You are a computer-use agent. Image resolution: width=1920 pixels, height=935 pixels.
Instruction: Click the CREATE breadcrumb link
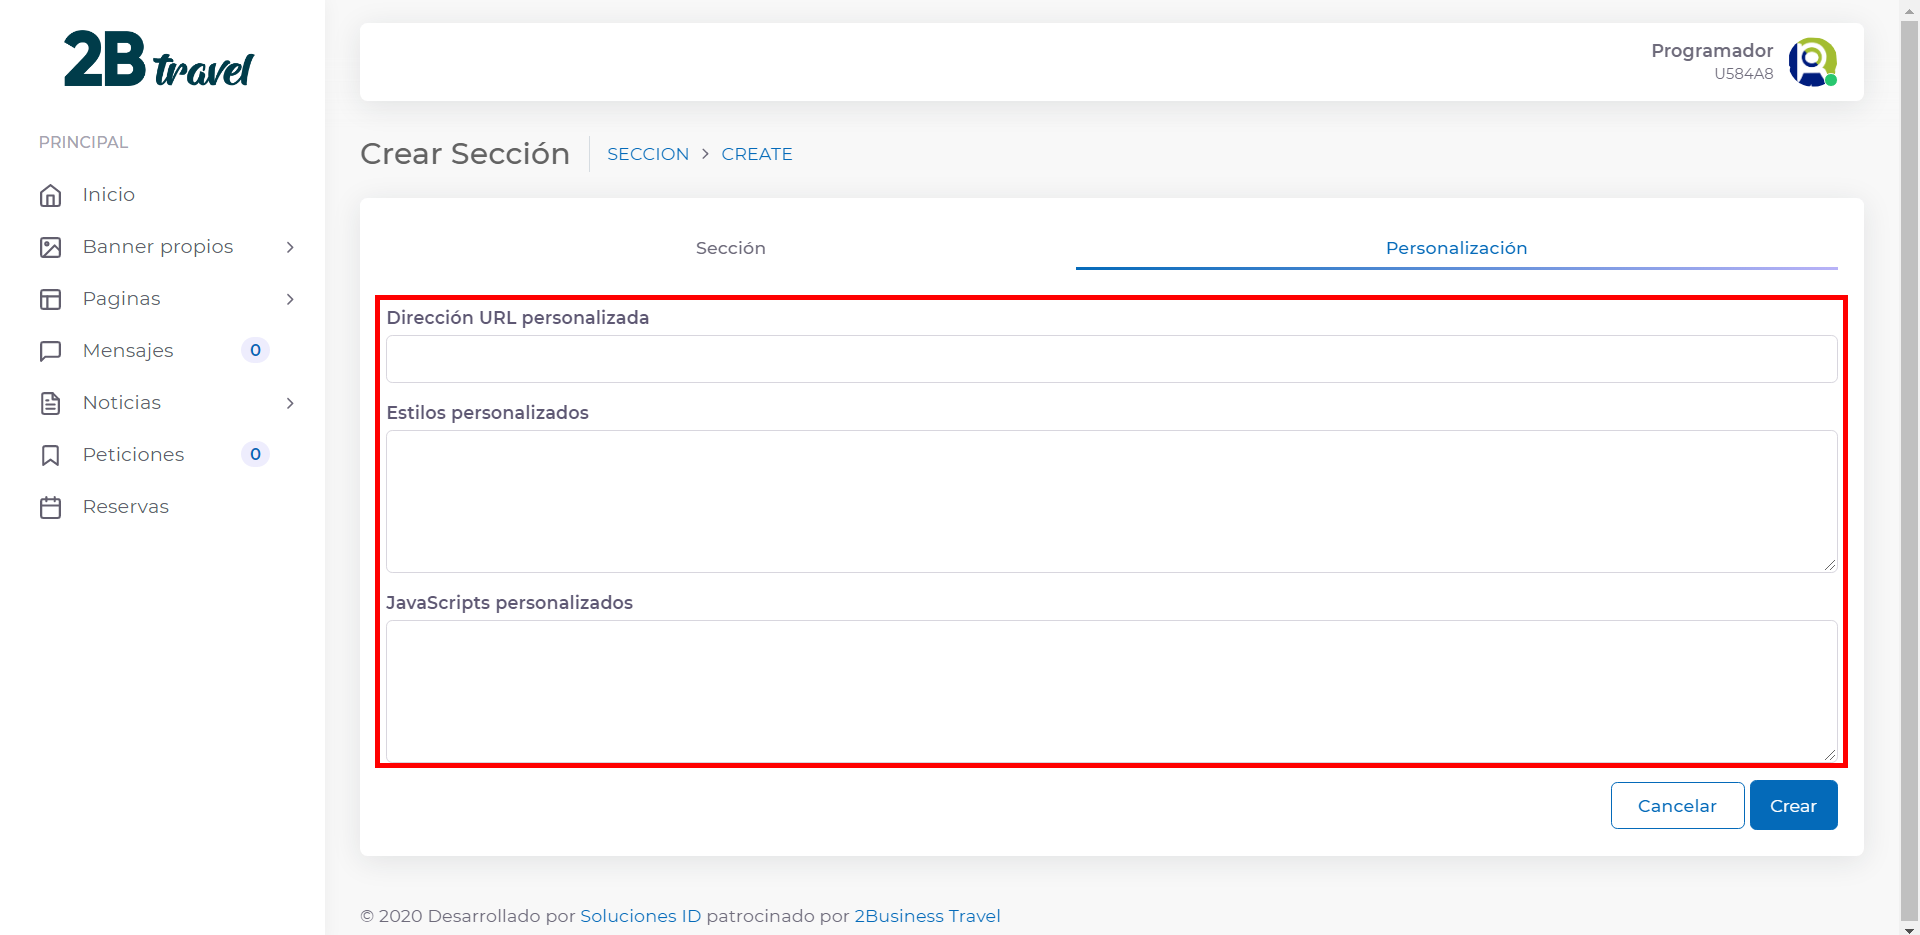click(x=757, y=154)
